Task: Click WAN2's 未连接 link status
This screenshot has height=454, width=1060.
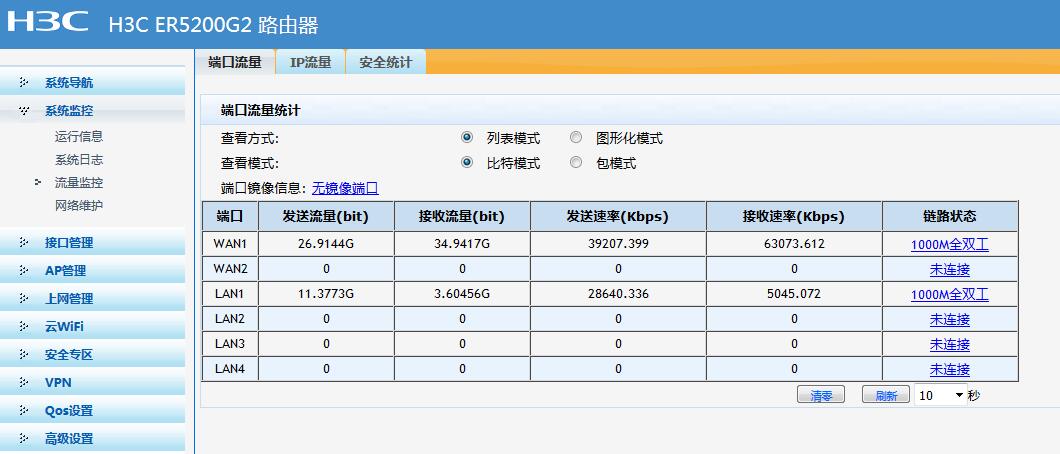Action: point(950,270)
